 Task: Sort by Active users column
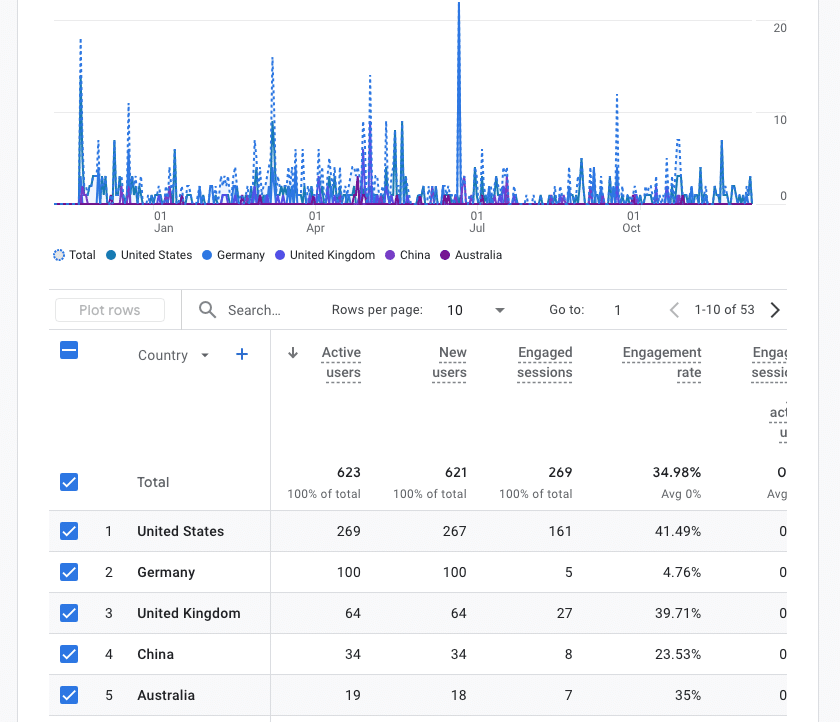(x=341, y=363)
